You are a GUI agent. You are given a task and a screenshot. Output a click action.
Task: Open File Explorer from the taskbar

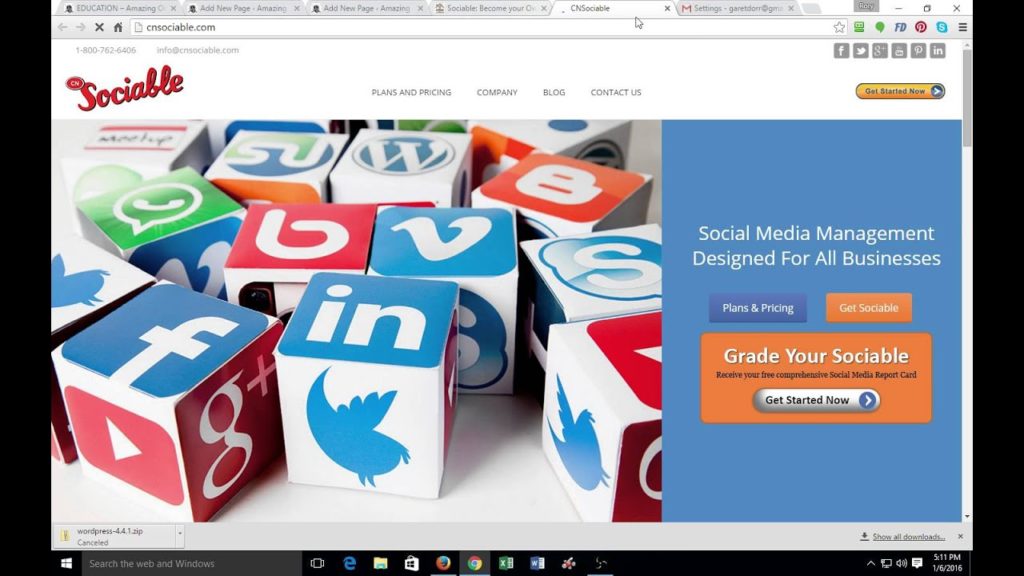click(381, 563)
